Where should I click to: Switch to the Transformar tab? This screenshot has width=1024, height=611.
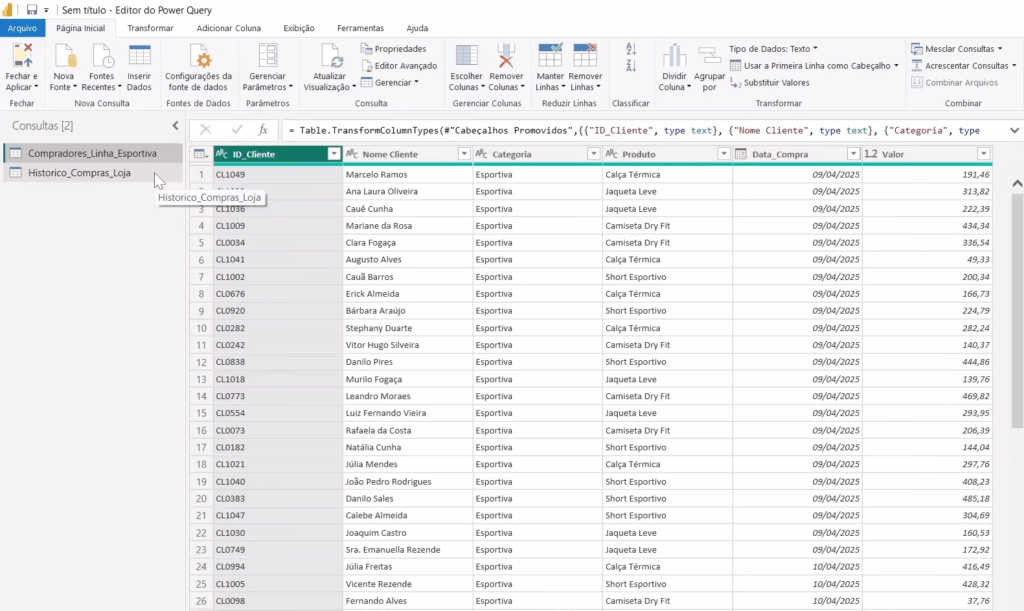click(x=150, y=28)
